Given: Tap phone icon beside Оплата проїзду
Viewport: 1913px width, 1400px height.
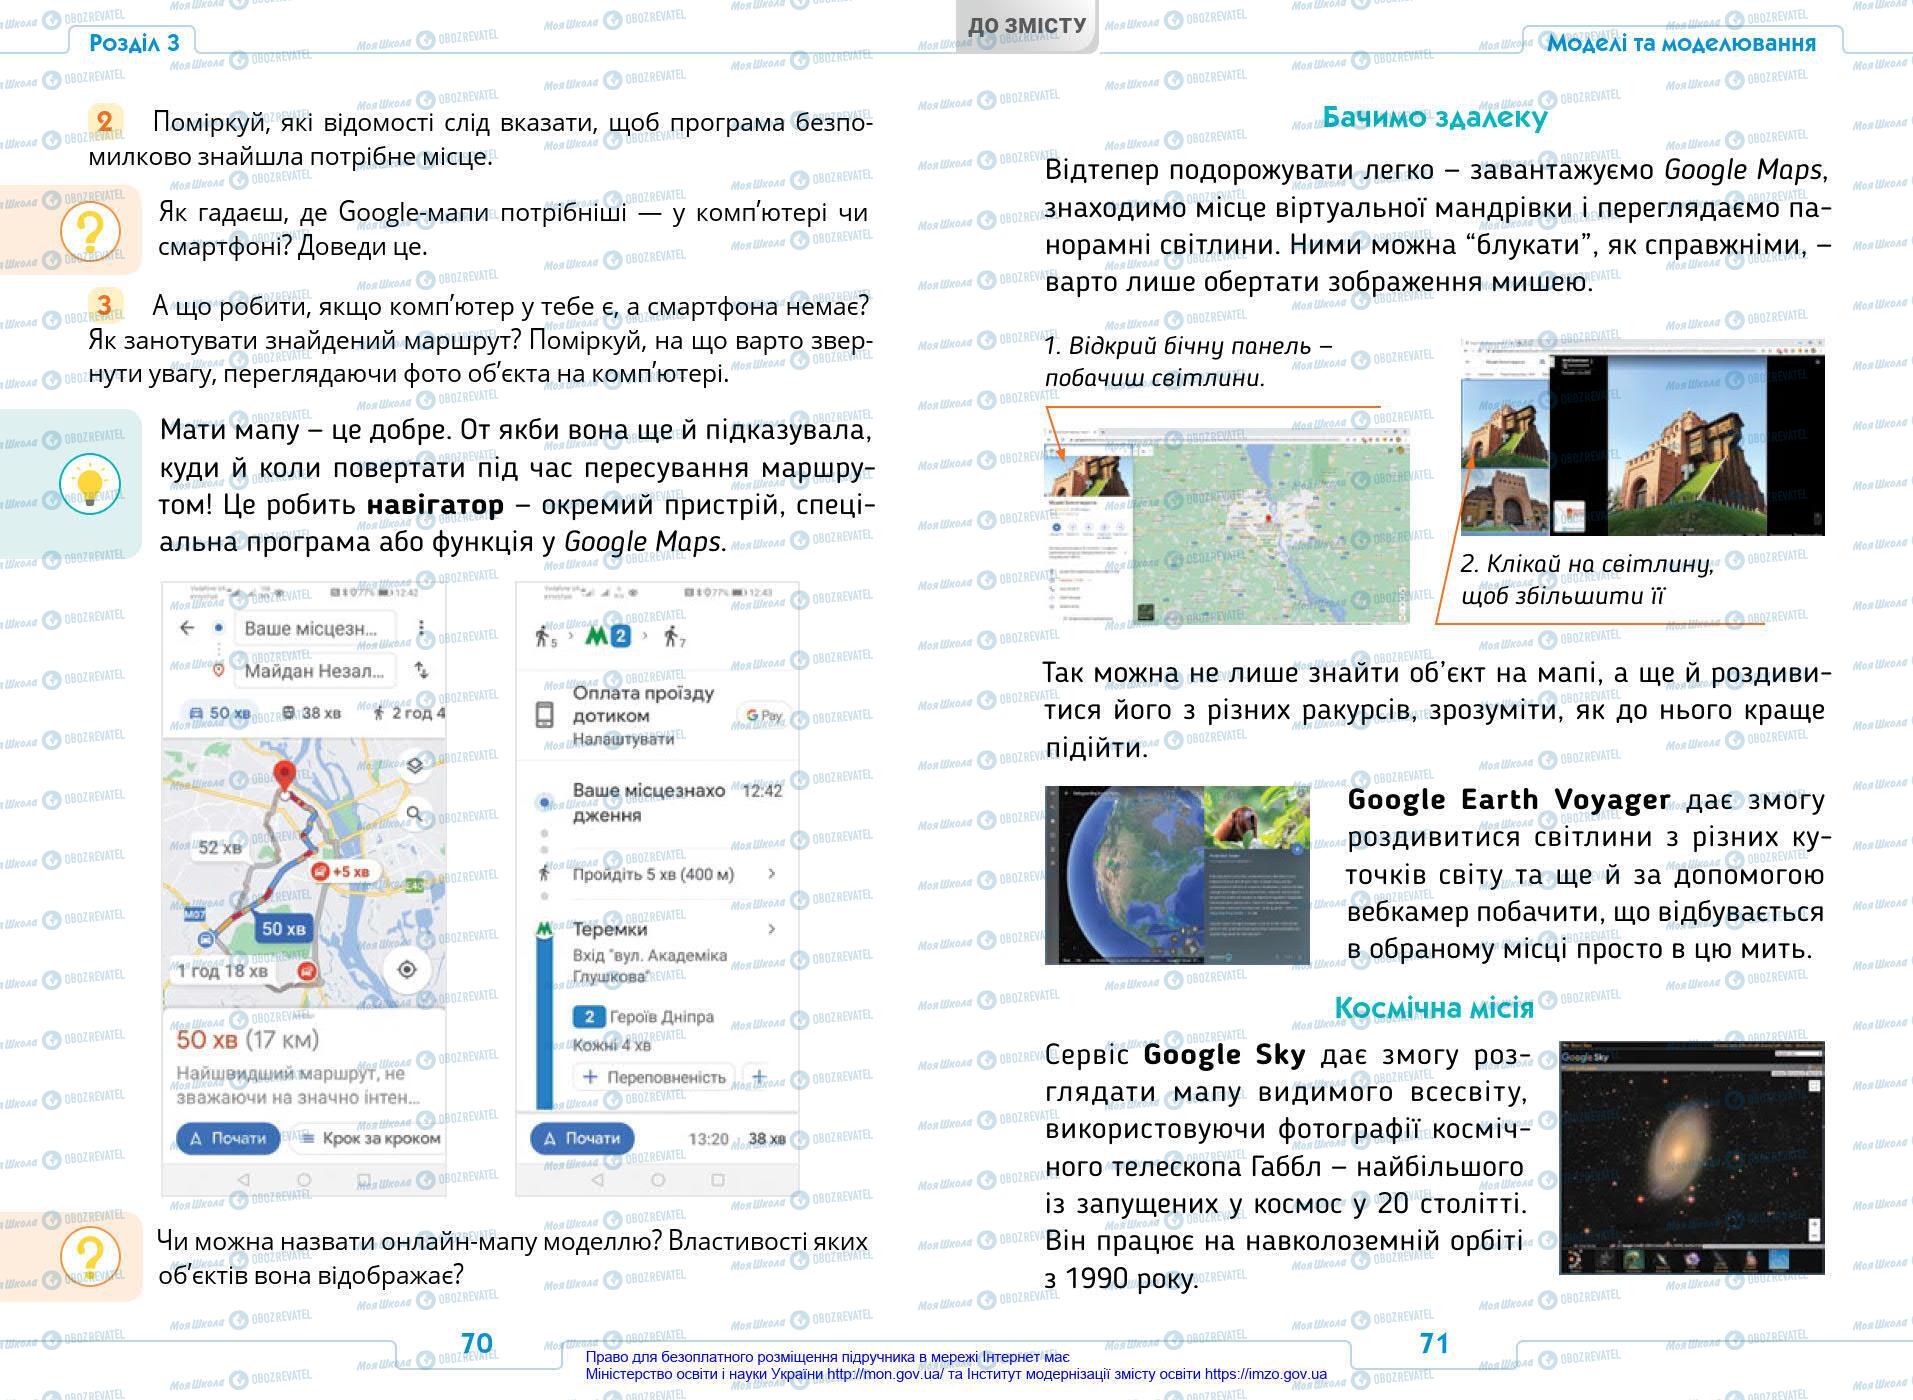Looking at the screenshot, I should (545, 715).
